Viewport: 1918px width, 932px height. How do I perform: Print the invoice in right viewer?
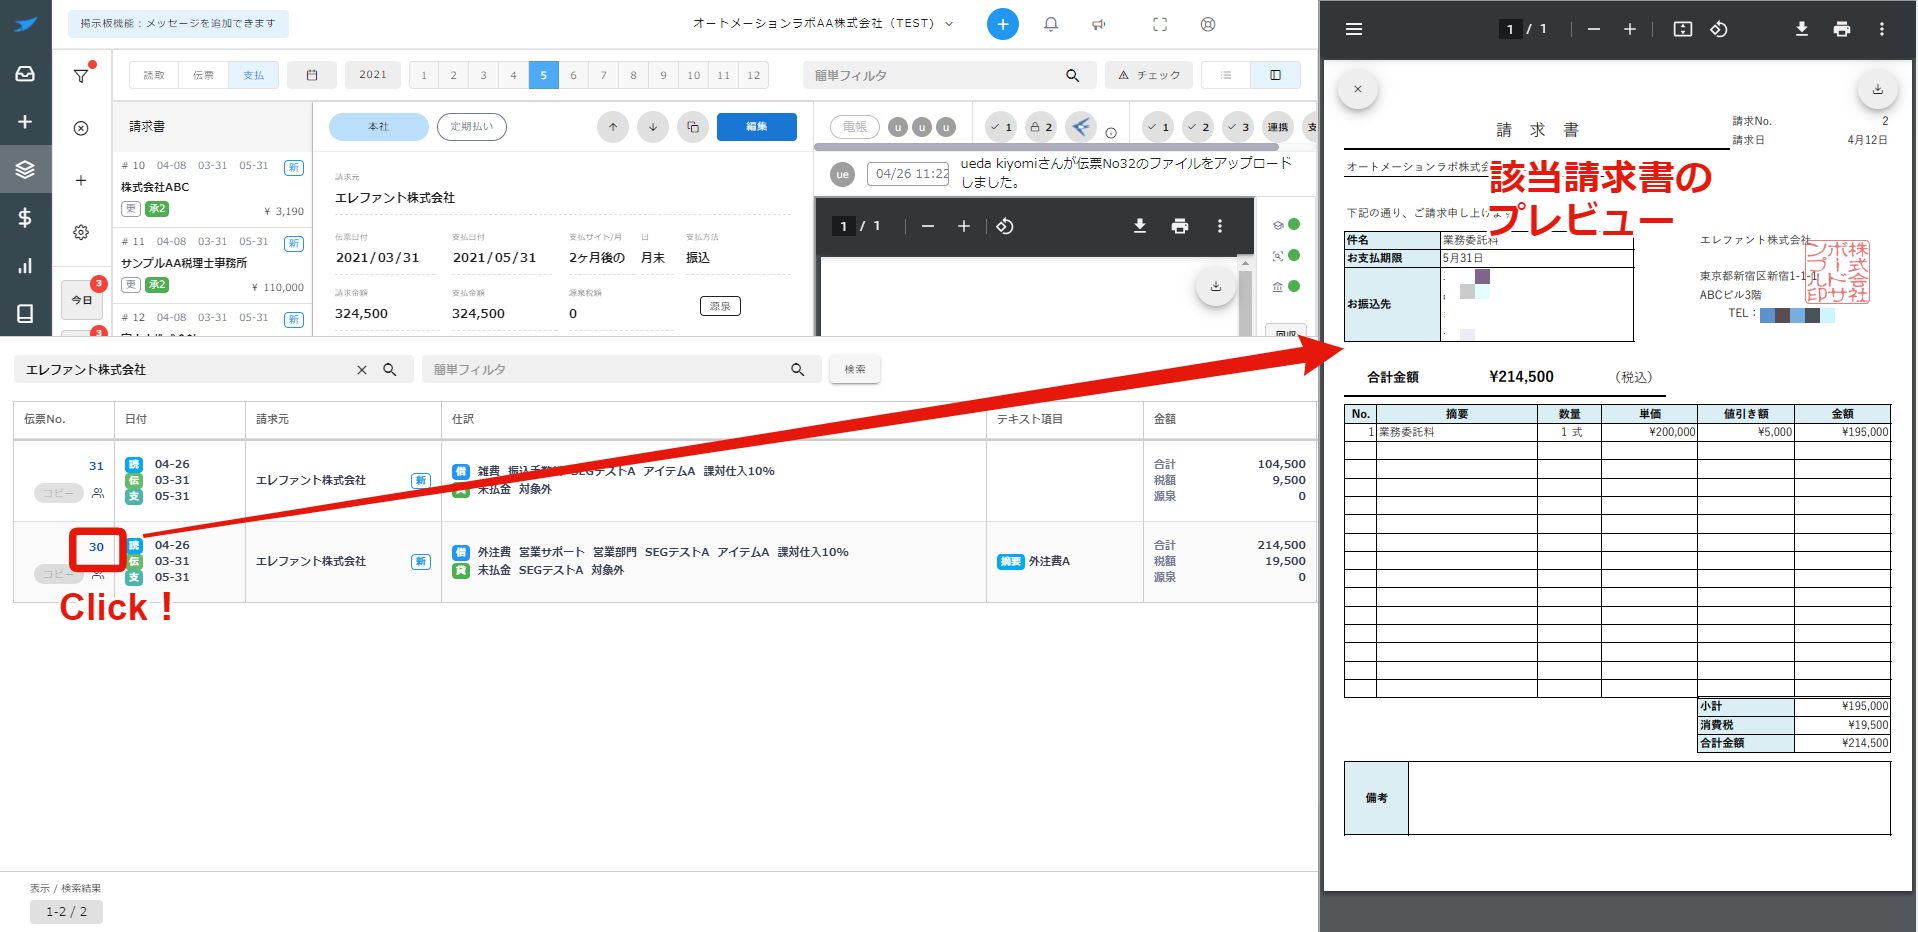coord(1842,29)
